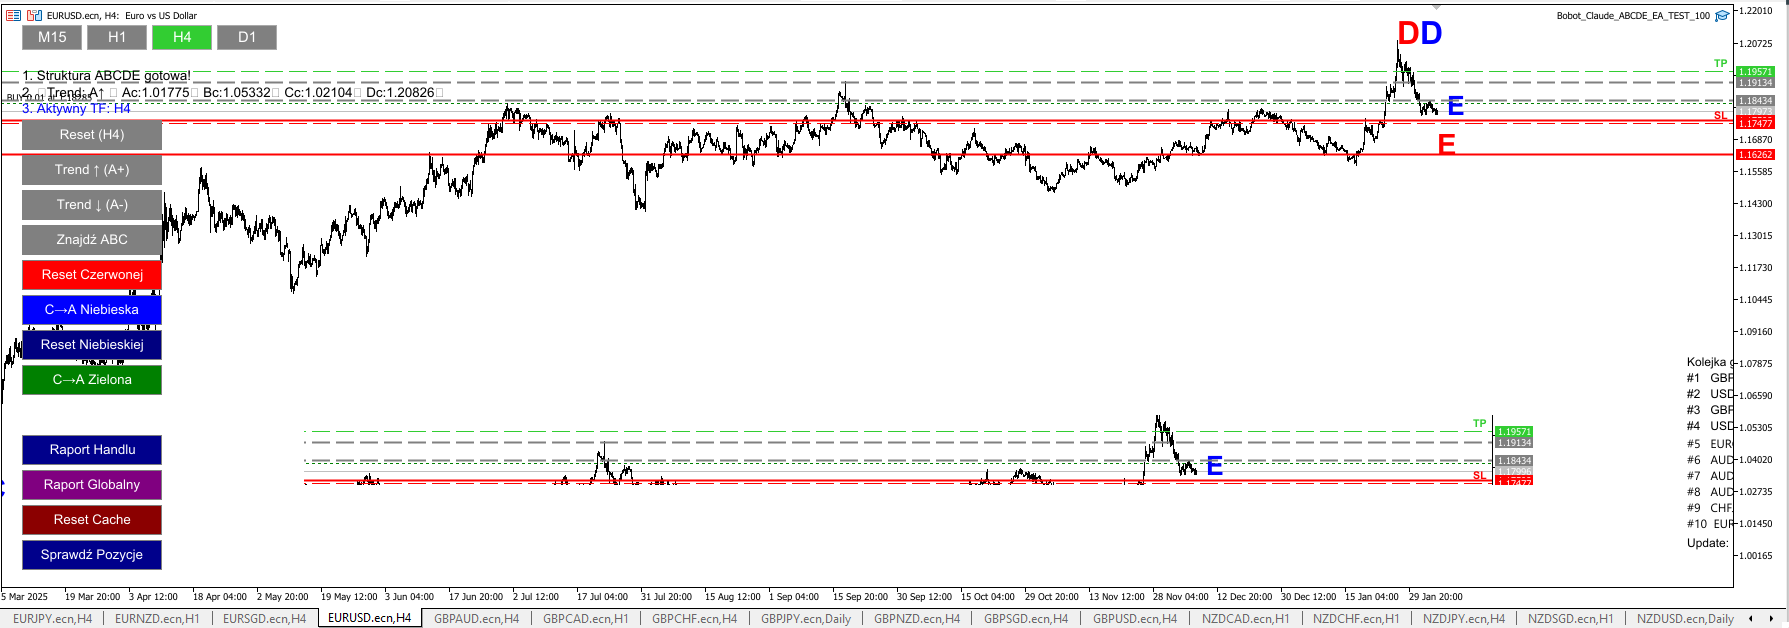Open the NZDSGD.ecn,H1 chart tab

pos(1570,619)
